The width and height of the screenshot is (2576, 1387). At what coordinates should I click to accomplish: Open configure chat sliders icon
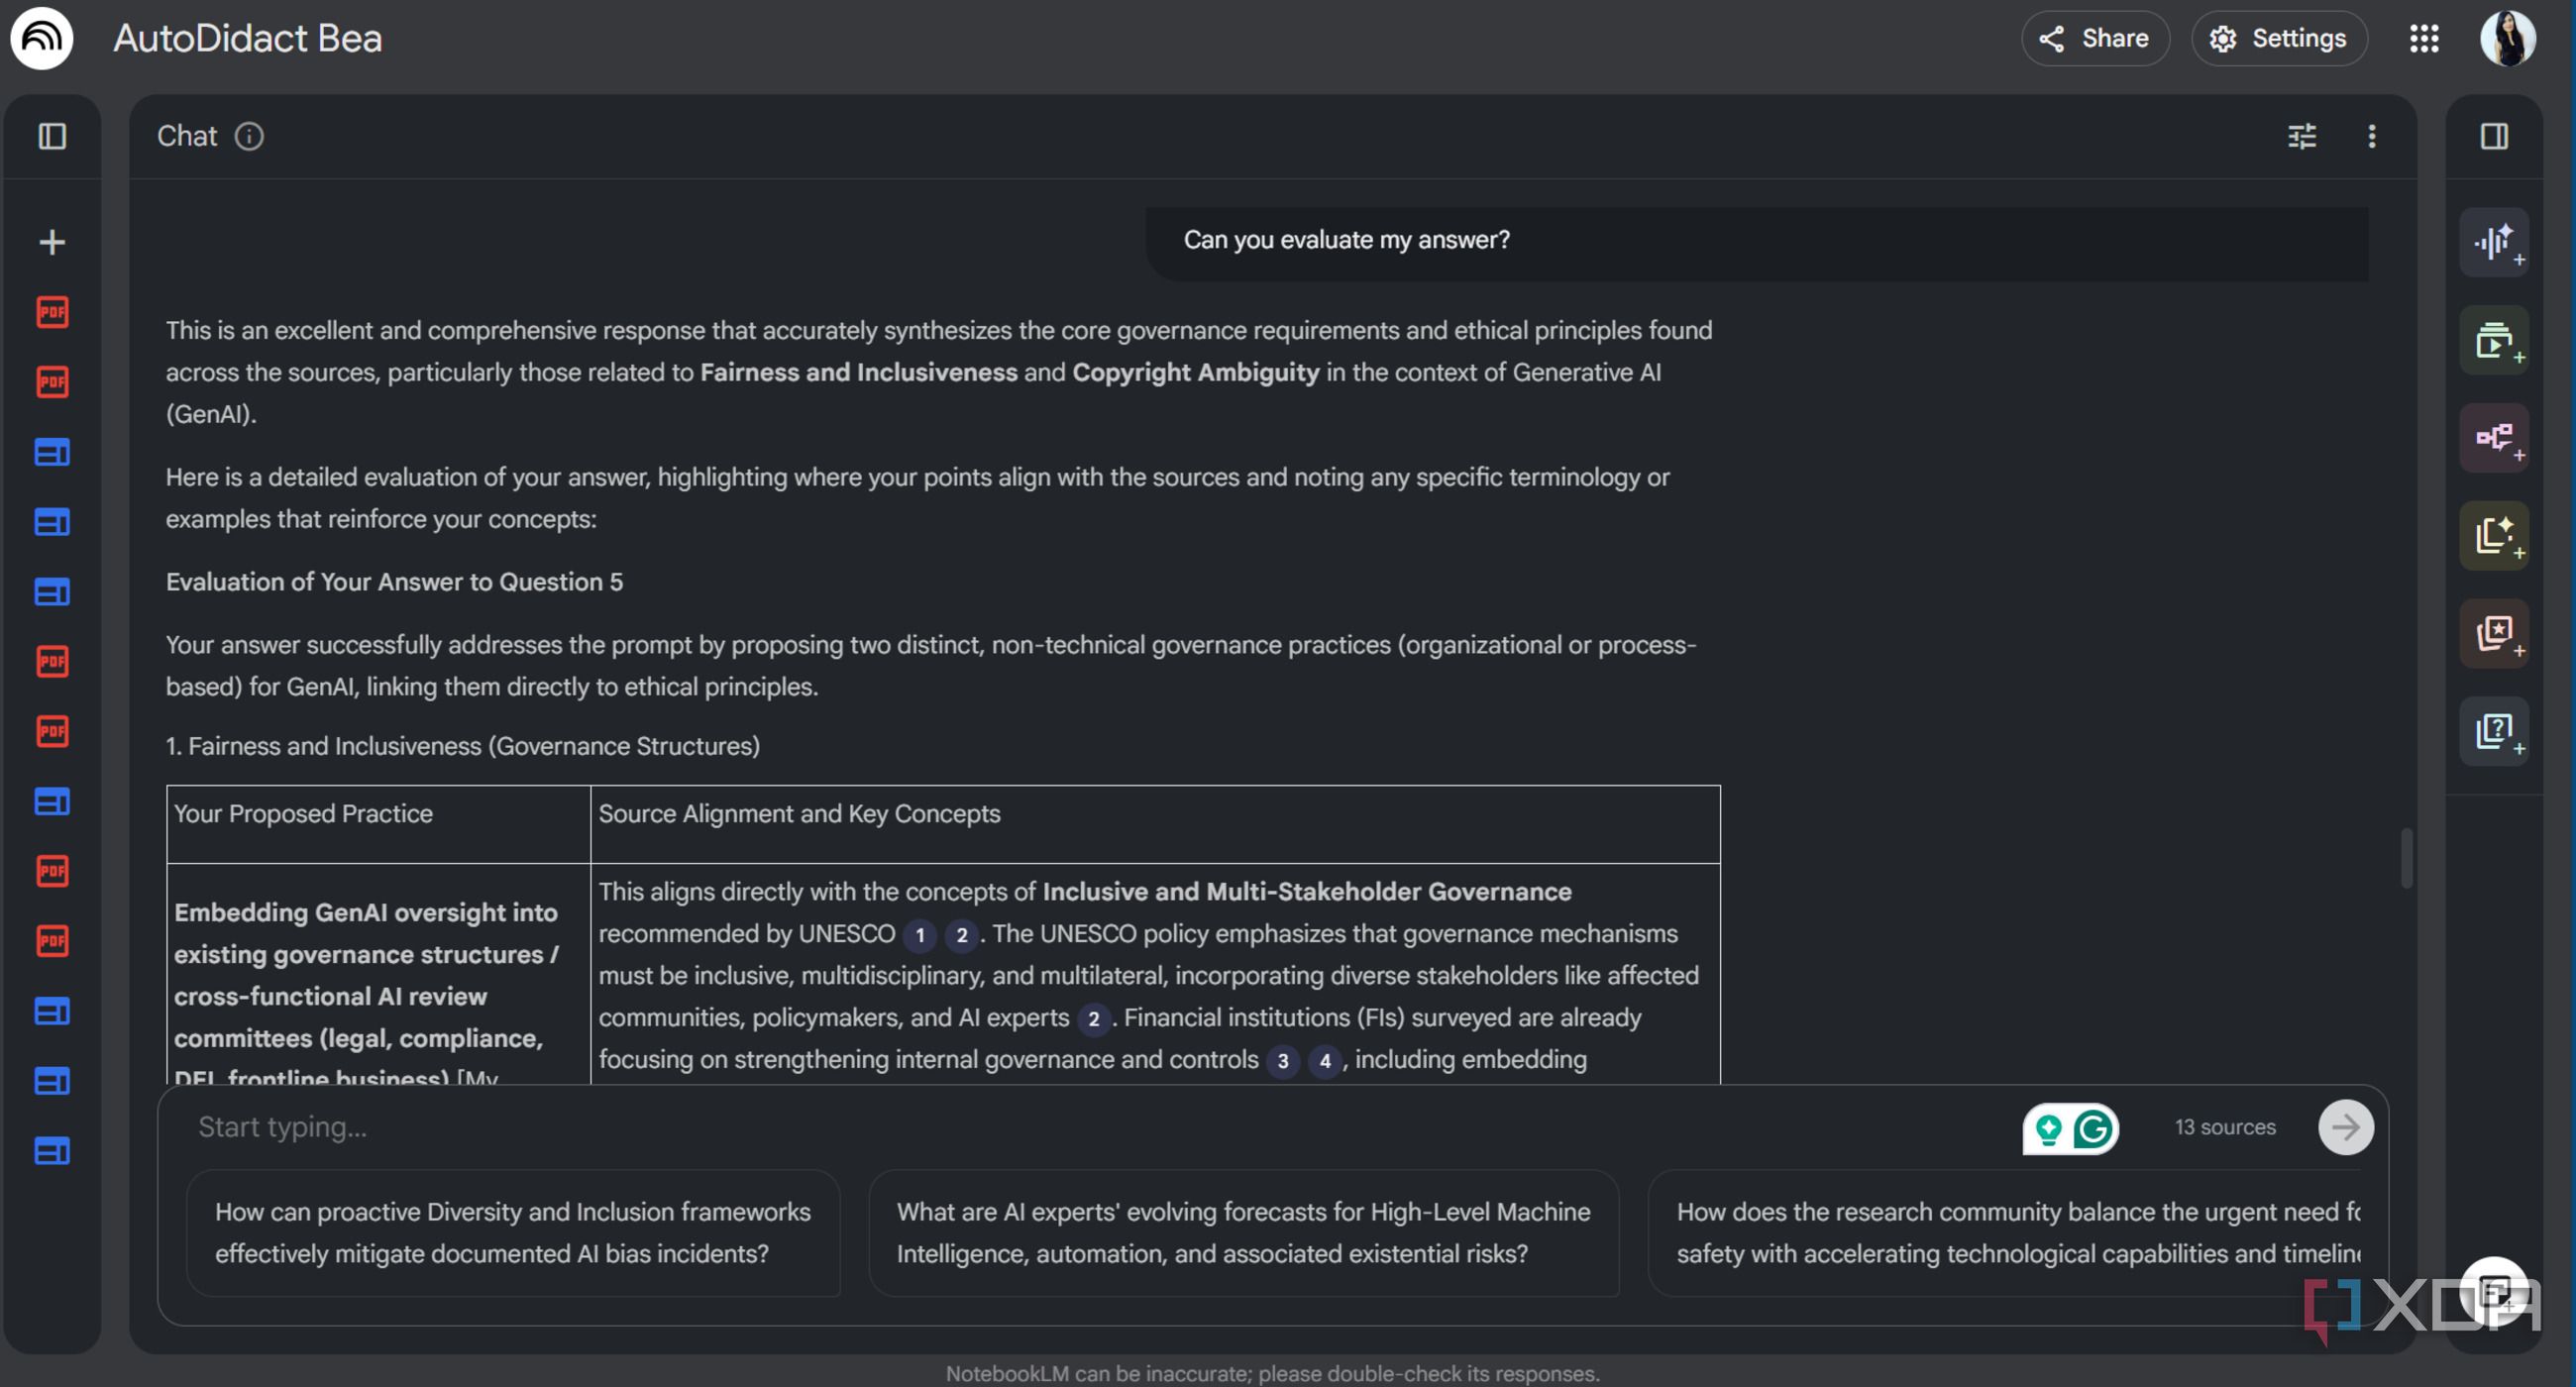pos(2302,136)
